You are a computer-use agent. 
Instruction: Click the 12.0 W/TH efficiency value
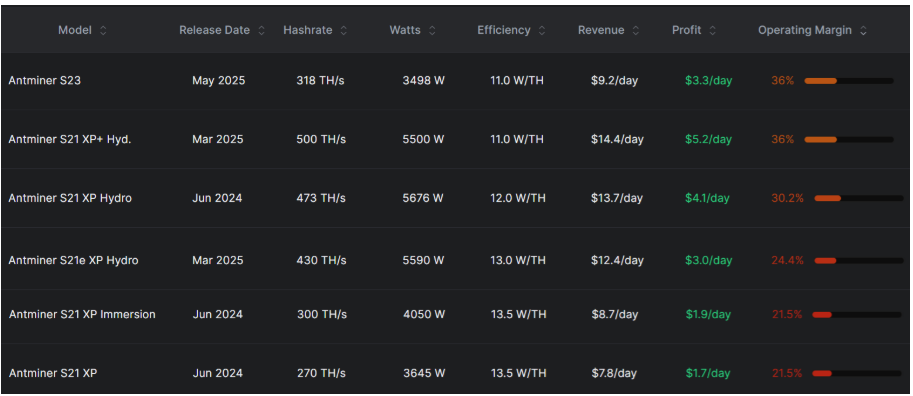pyautogui.click(x=518, y=199)
